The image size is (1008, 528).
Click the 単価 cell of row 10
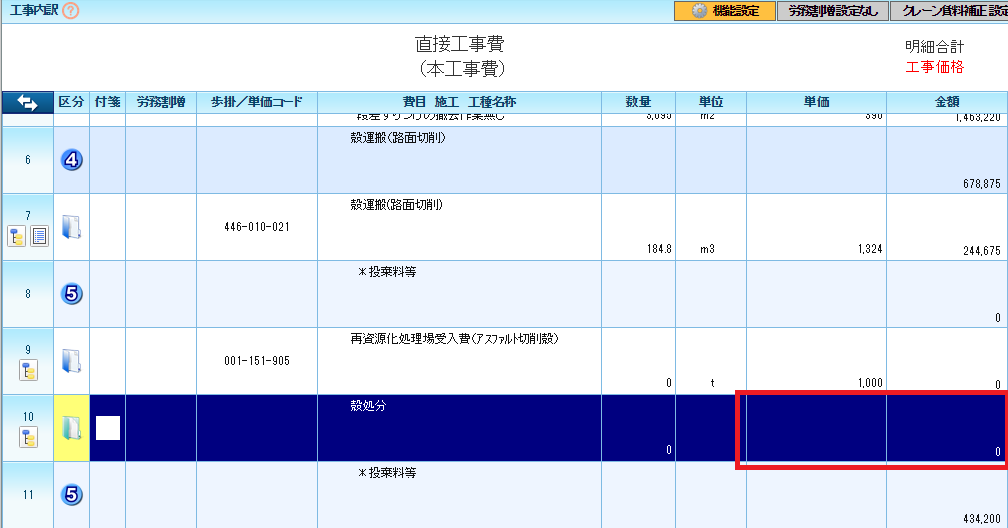(816, 428)
